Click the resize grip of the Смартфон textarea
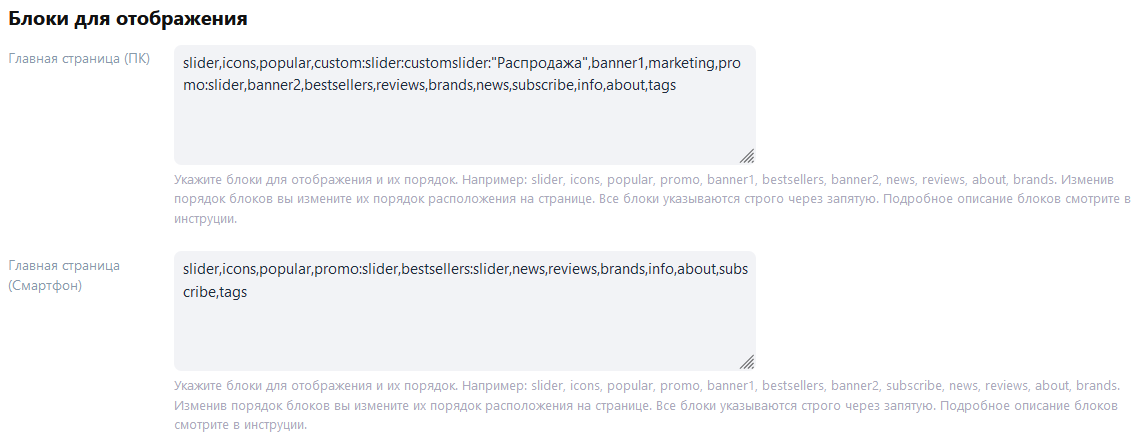Image resolution: width=1131 pixels, height=445 pixels. (x=747, y=361)
